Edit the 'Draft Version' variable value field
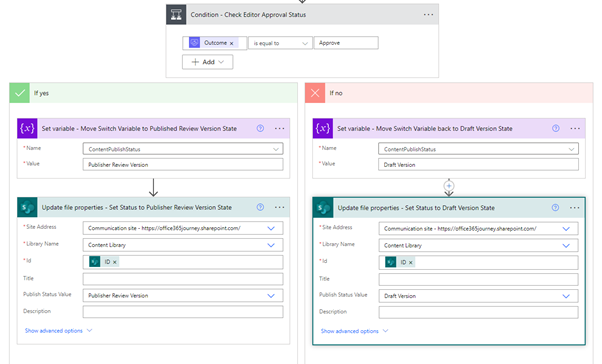This screenshot has width=602, height=364. point(478,165)
